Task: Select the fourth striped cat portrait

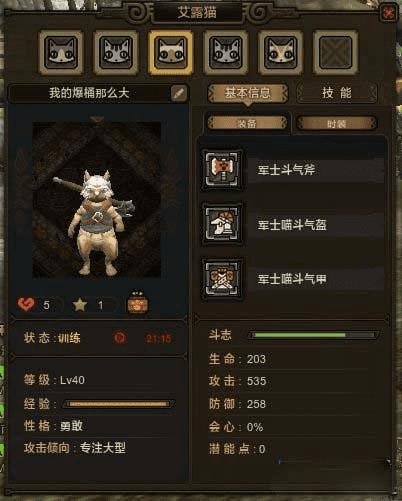Action: coord(226,52)
